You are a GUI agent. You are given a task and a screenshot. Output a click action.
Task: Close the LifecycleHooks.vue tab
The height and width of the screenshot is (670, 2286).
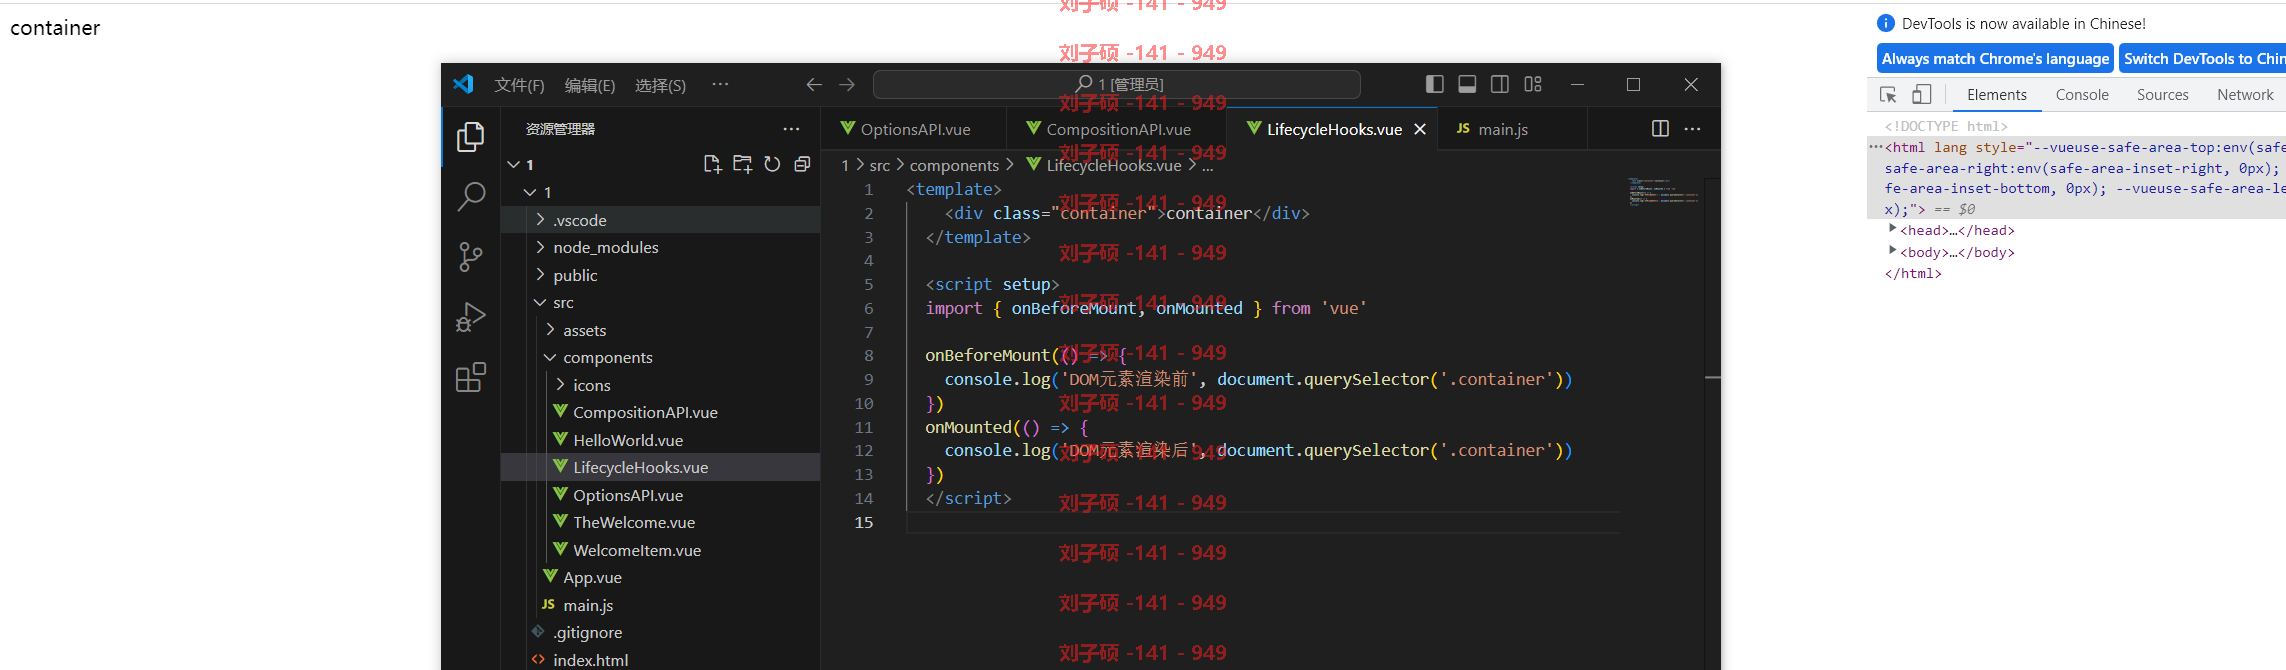tap(1420, 129)
